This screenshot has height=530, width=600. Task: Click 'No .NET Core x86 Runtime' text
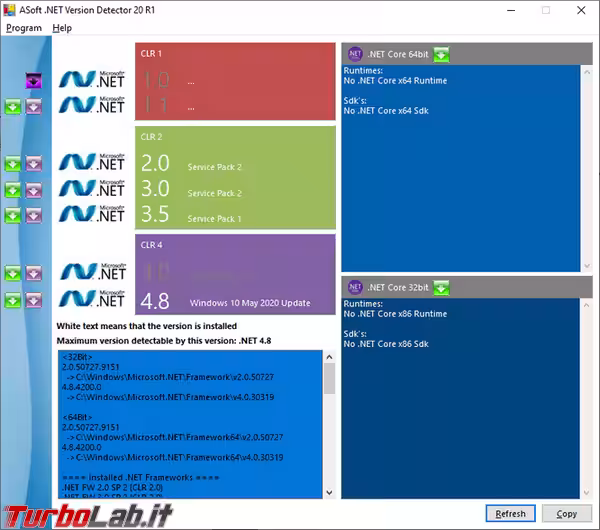395,314
